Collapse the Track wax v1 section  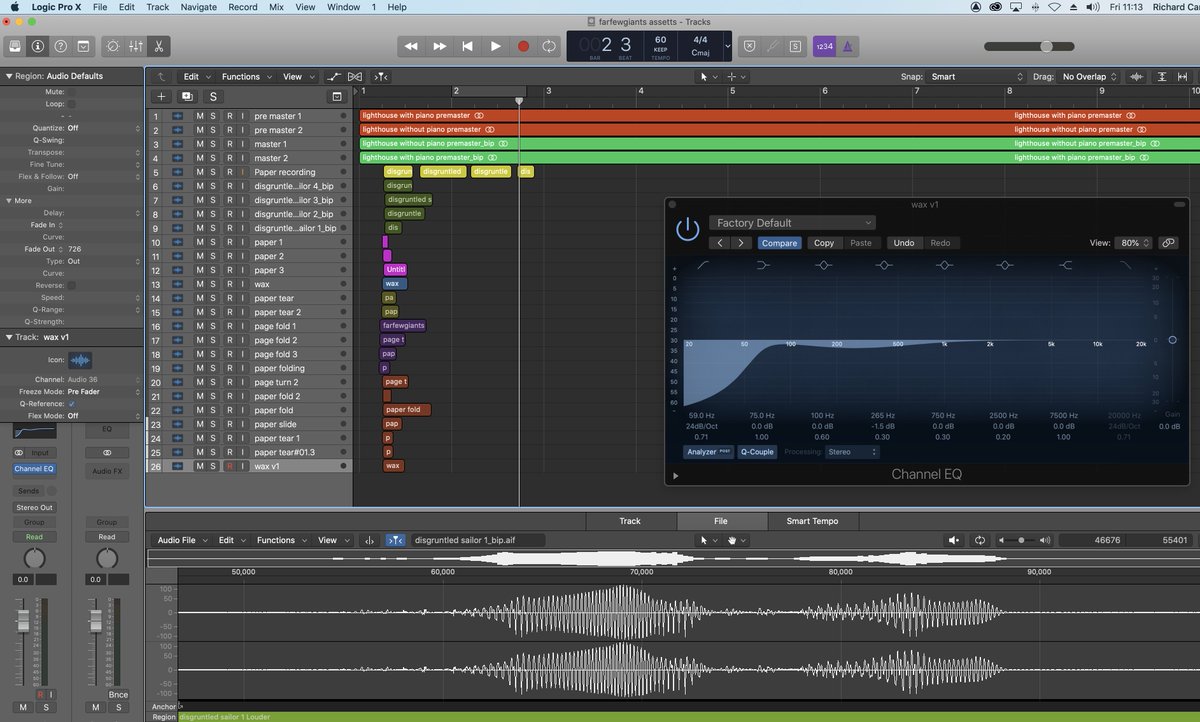click(x=9, y=337)
